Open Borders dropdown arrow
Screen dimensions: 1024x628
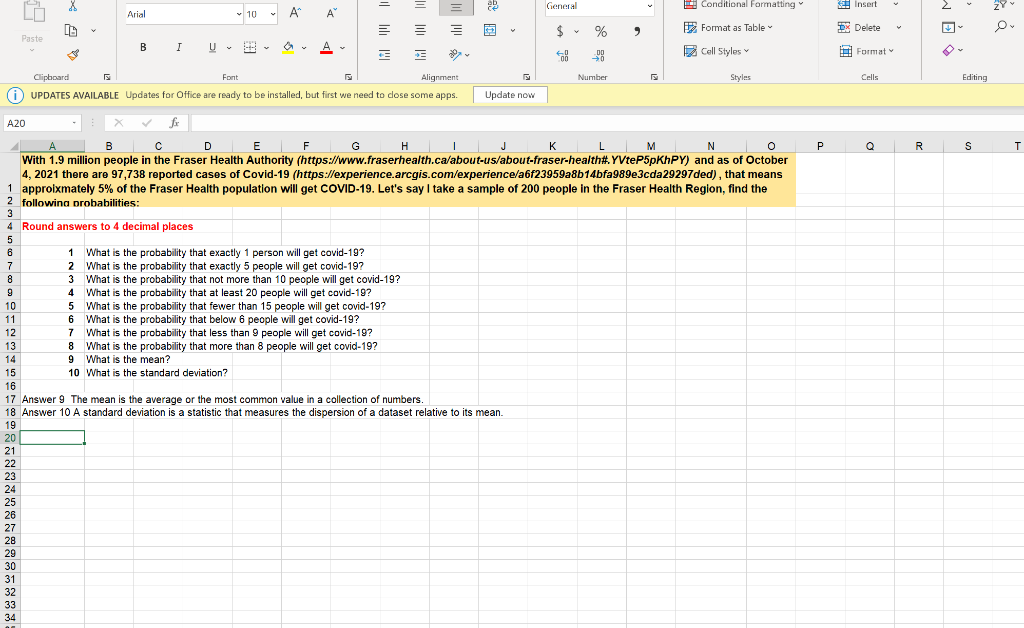coord(266,48)
